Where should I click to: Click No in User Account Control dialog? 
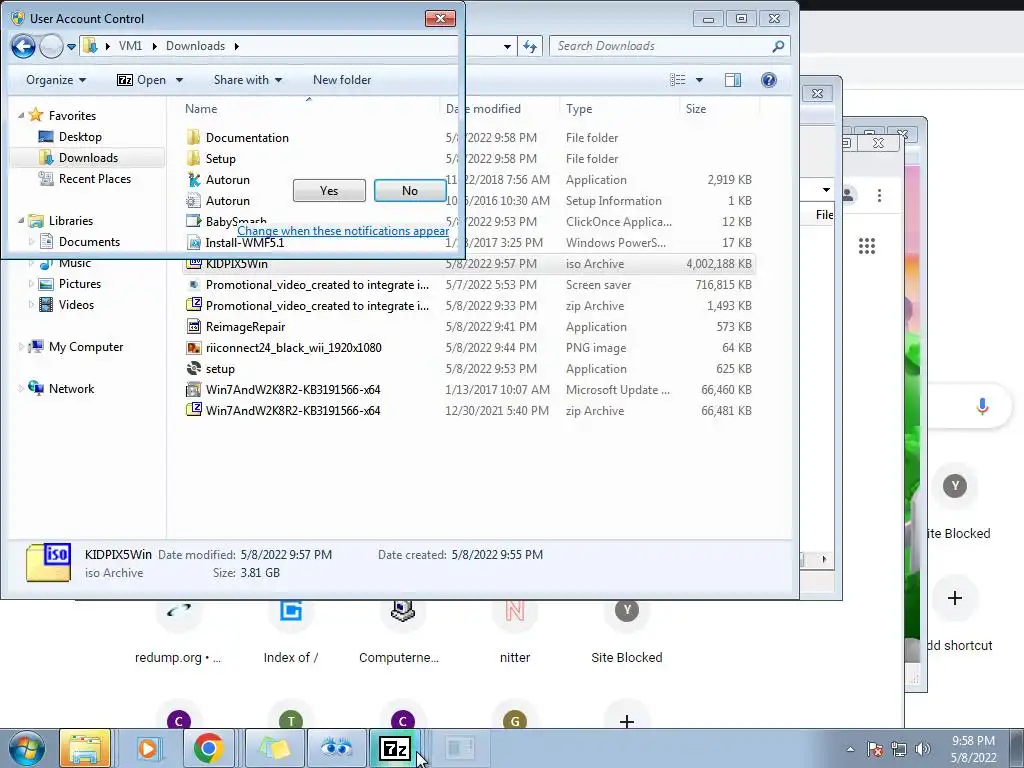pos(409,191)
